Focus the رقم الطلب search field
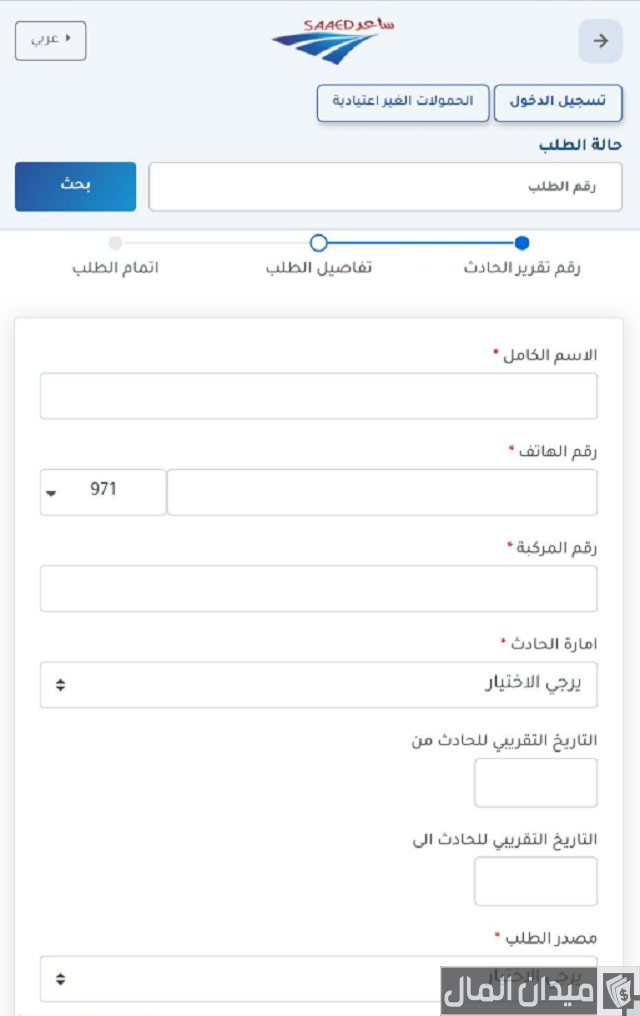The height and width of the screenshot is (1016, 640). [x=385, y=187]
